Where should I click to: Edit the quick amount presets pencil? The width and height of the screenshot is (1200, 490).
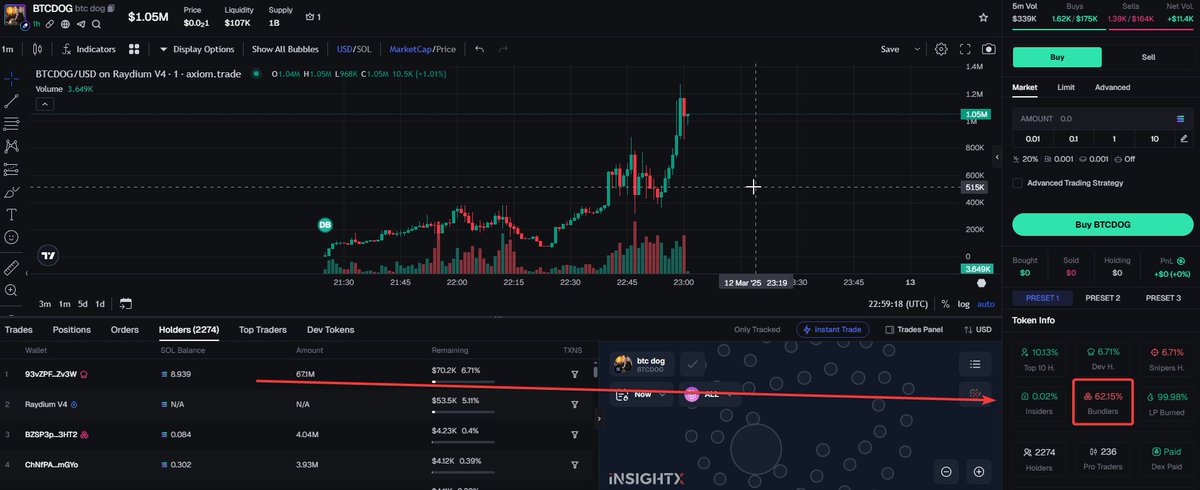tap(1184, 138)
